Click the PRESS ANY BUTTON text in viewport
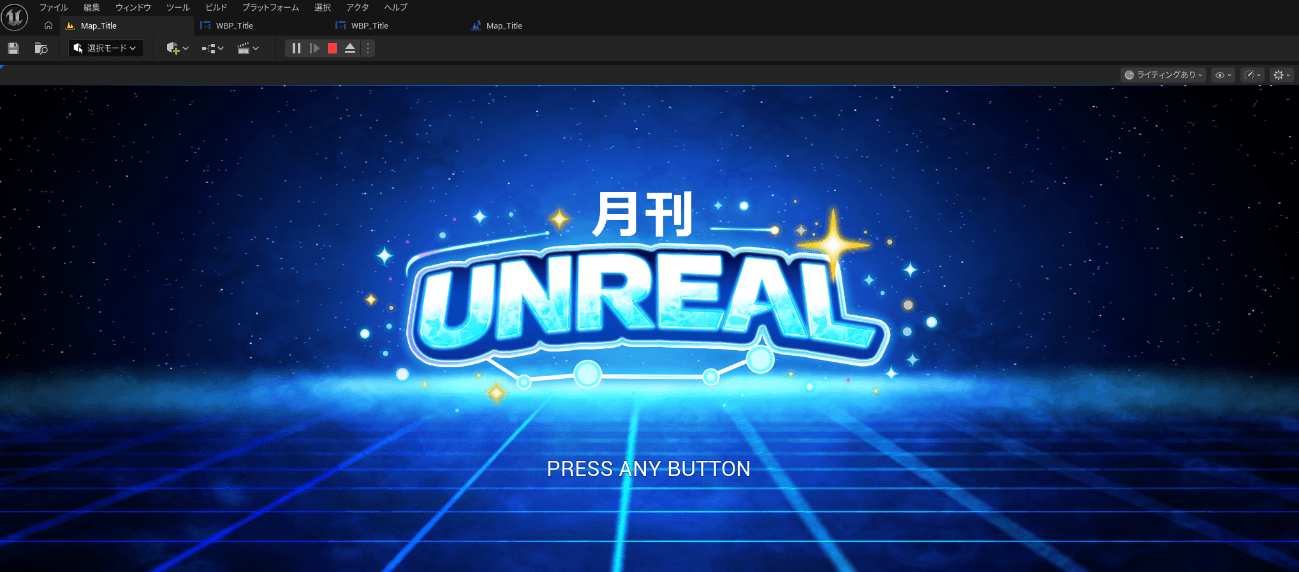The height and width of the screenshot is (572, 1299). (648, 469)
